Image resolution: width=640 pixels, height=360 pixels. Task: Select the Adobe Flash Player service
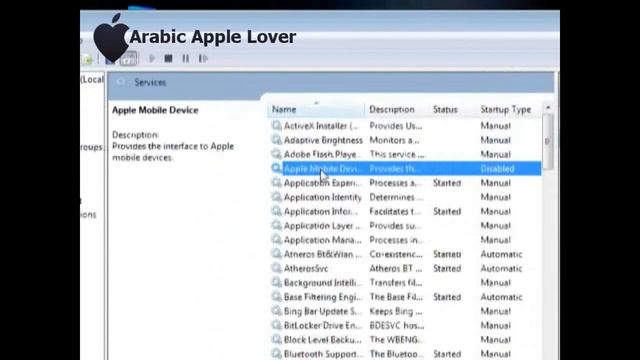tap(405, 154)
